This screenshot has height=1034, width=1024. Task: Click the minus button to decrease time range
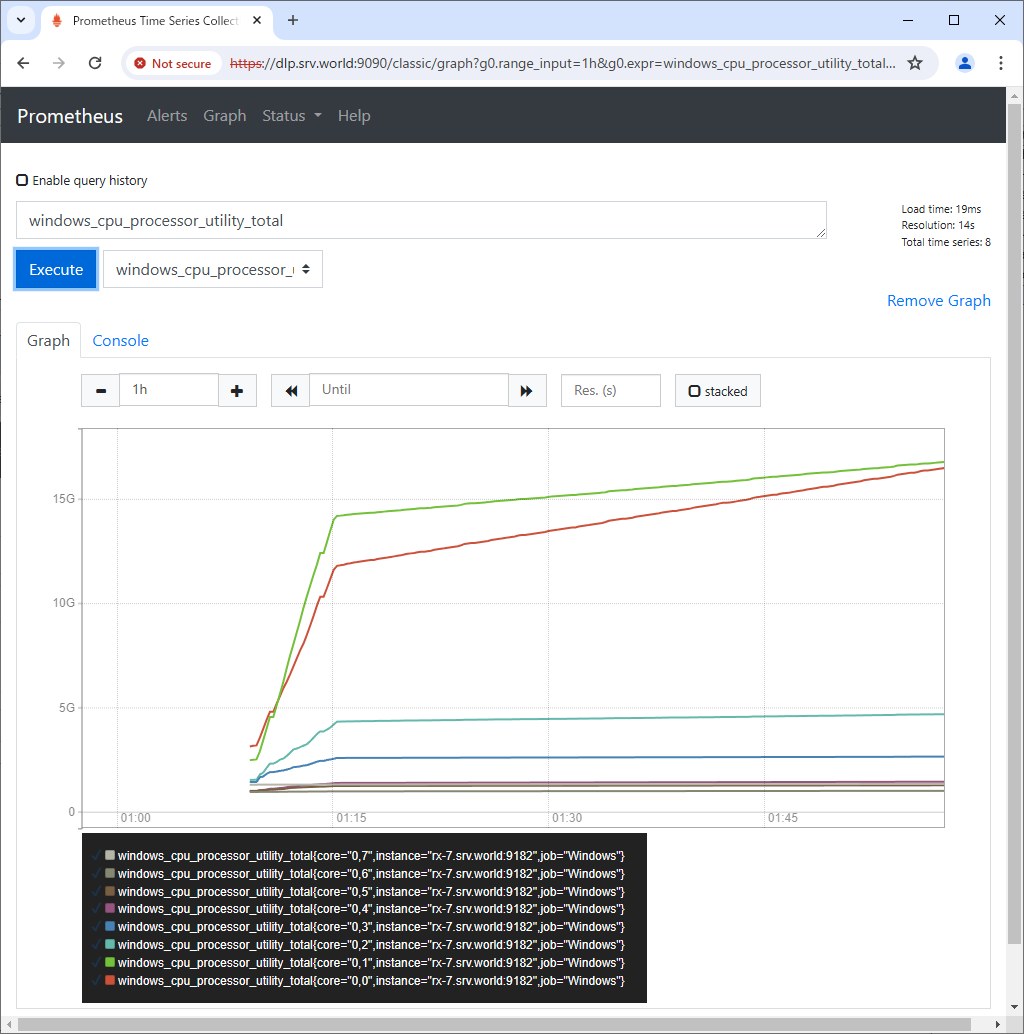[101, 390]
